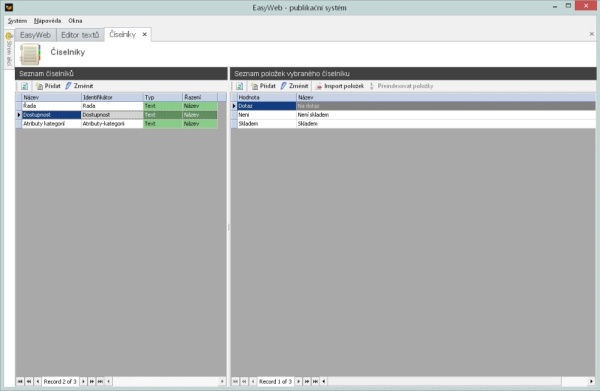Viewport: 600px width, 391px height.
Task: Sort by Název column in Seznam číselníků
Action: pyautogui.click(x=52, y=97)
